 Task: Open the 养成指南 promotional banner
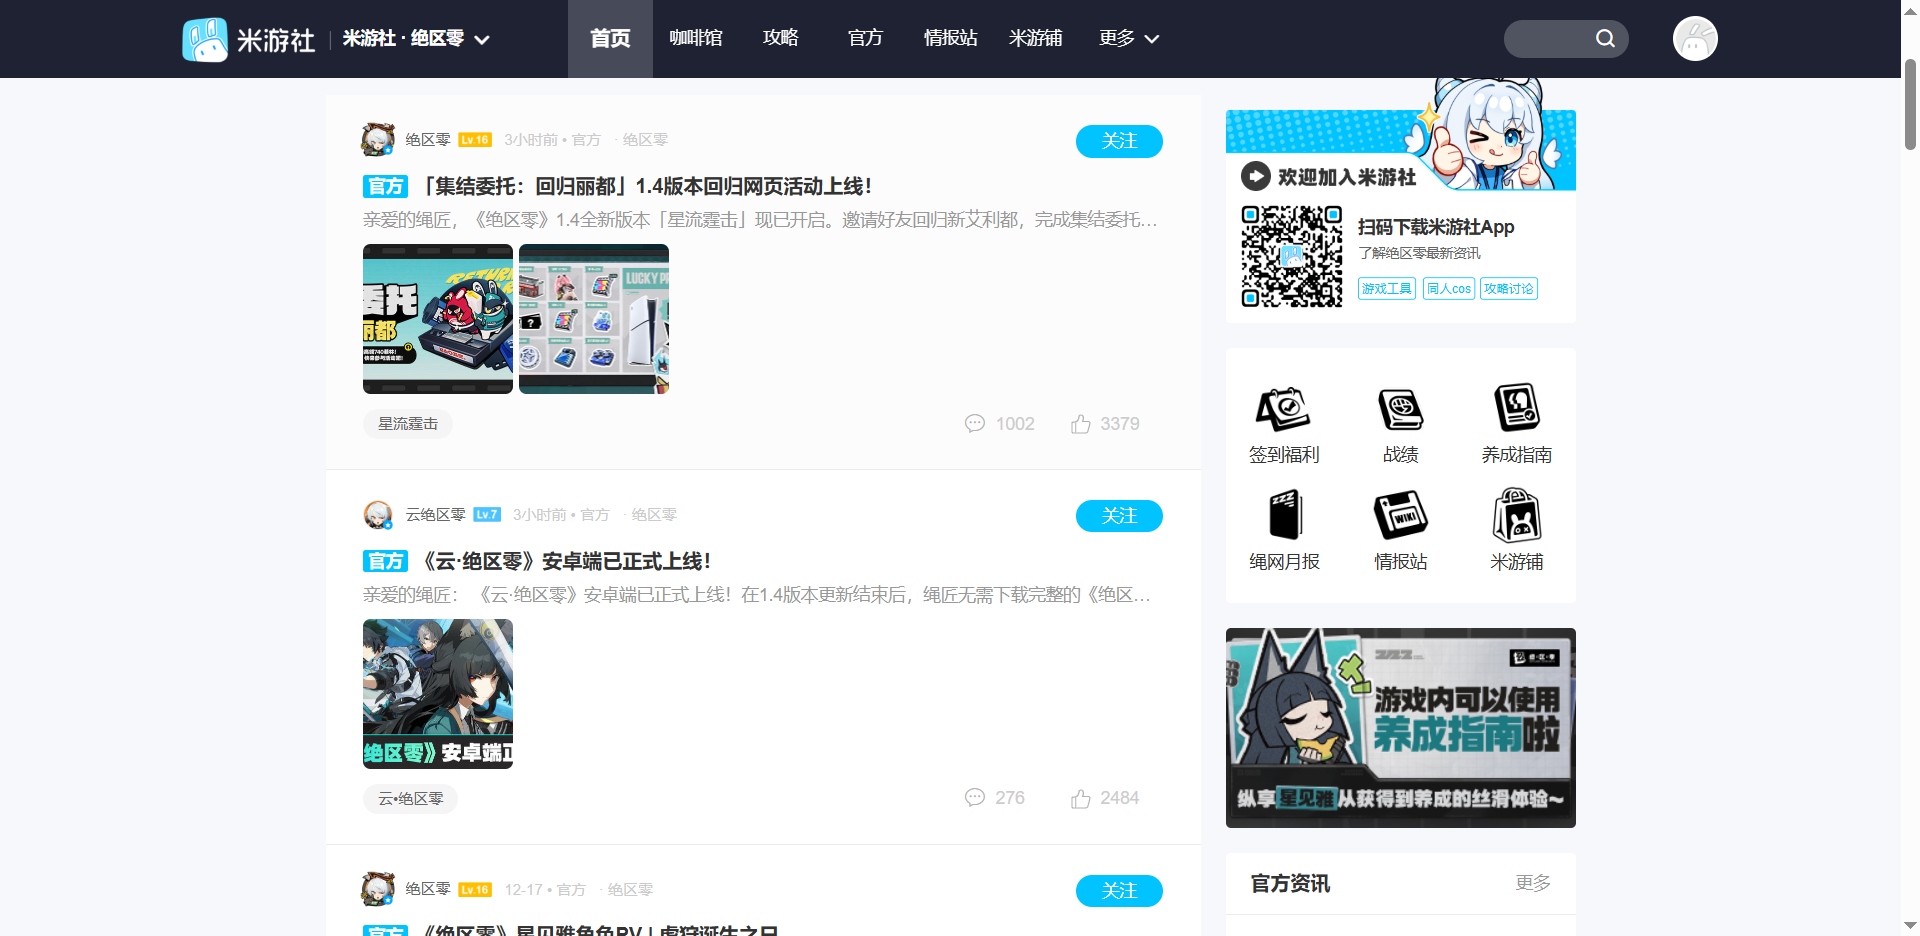pyautogui.click(x=1400, y=728)
